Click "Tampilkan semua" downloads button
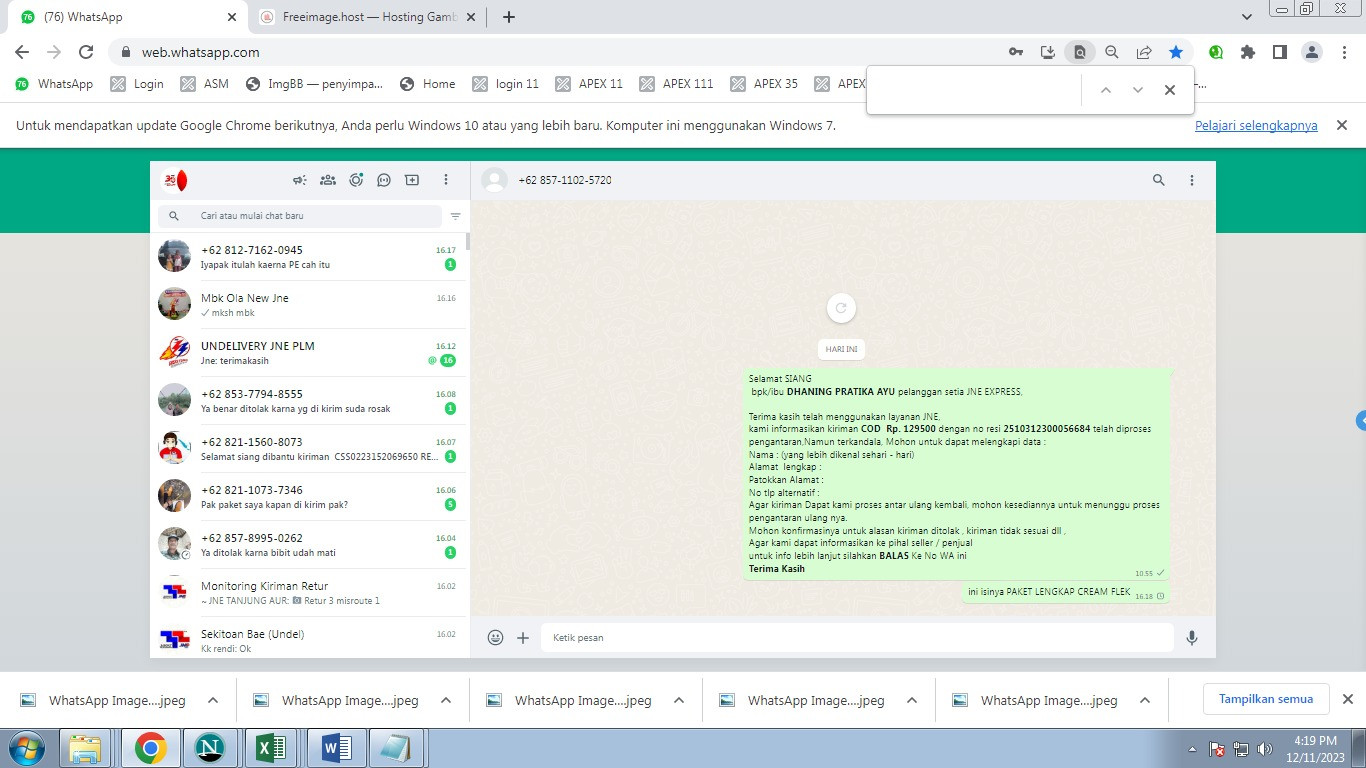The height and width of the screenshot is (768, 1366). 1266,699
